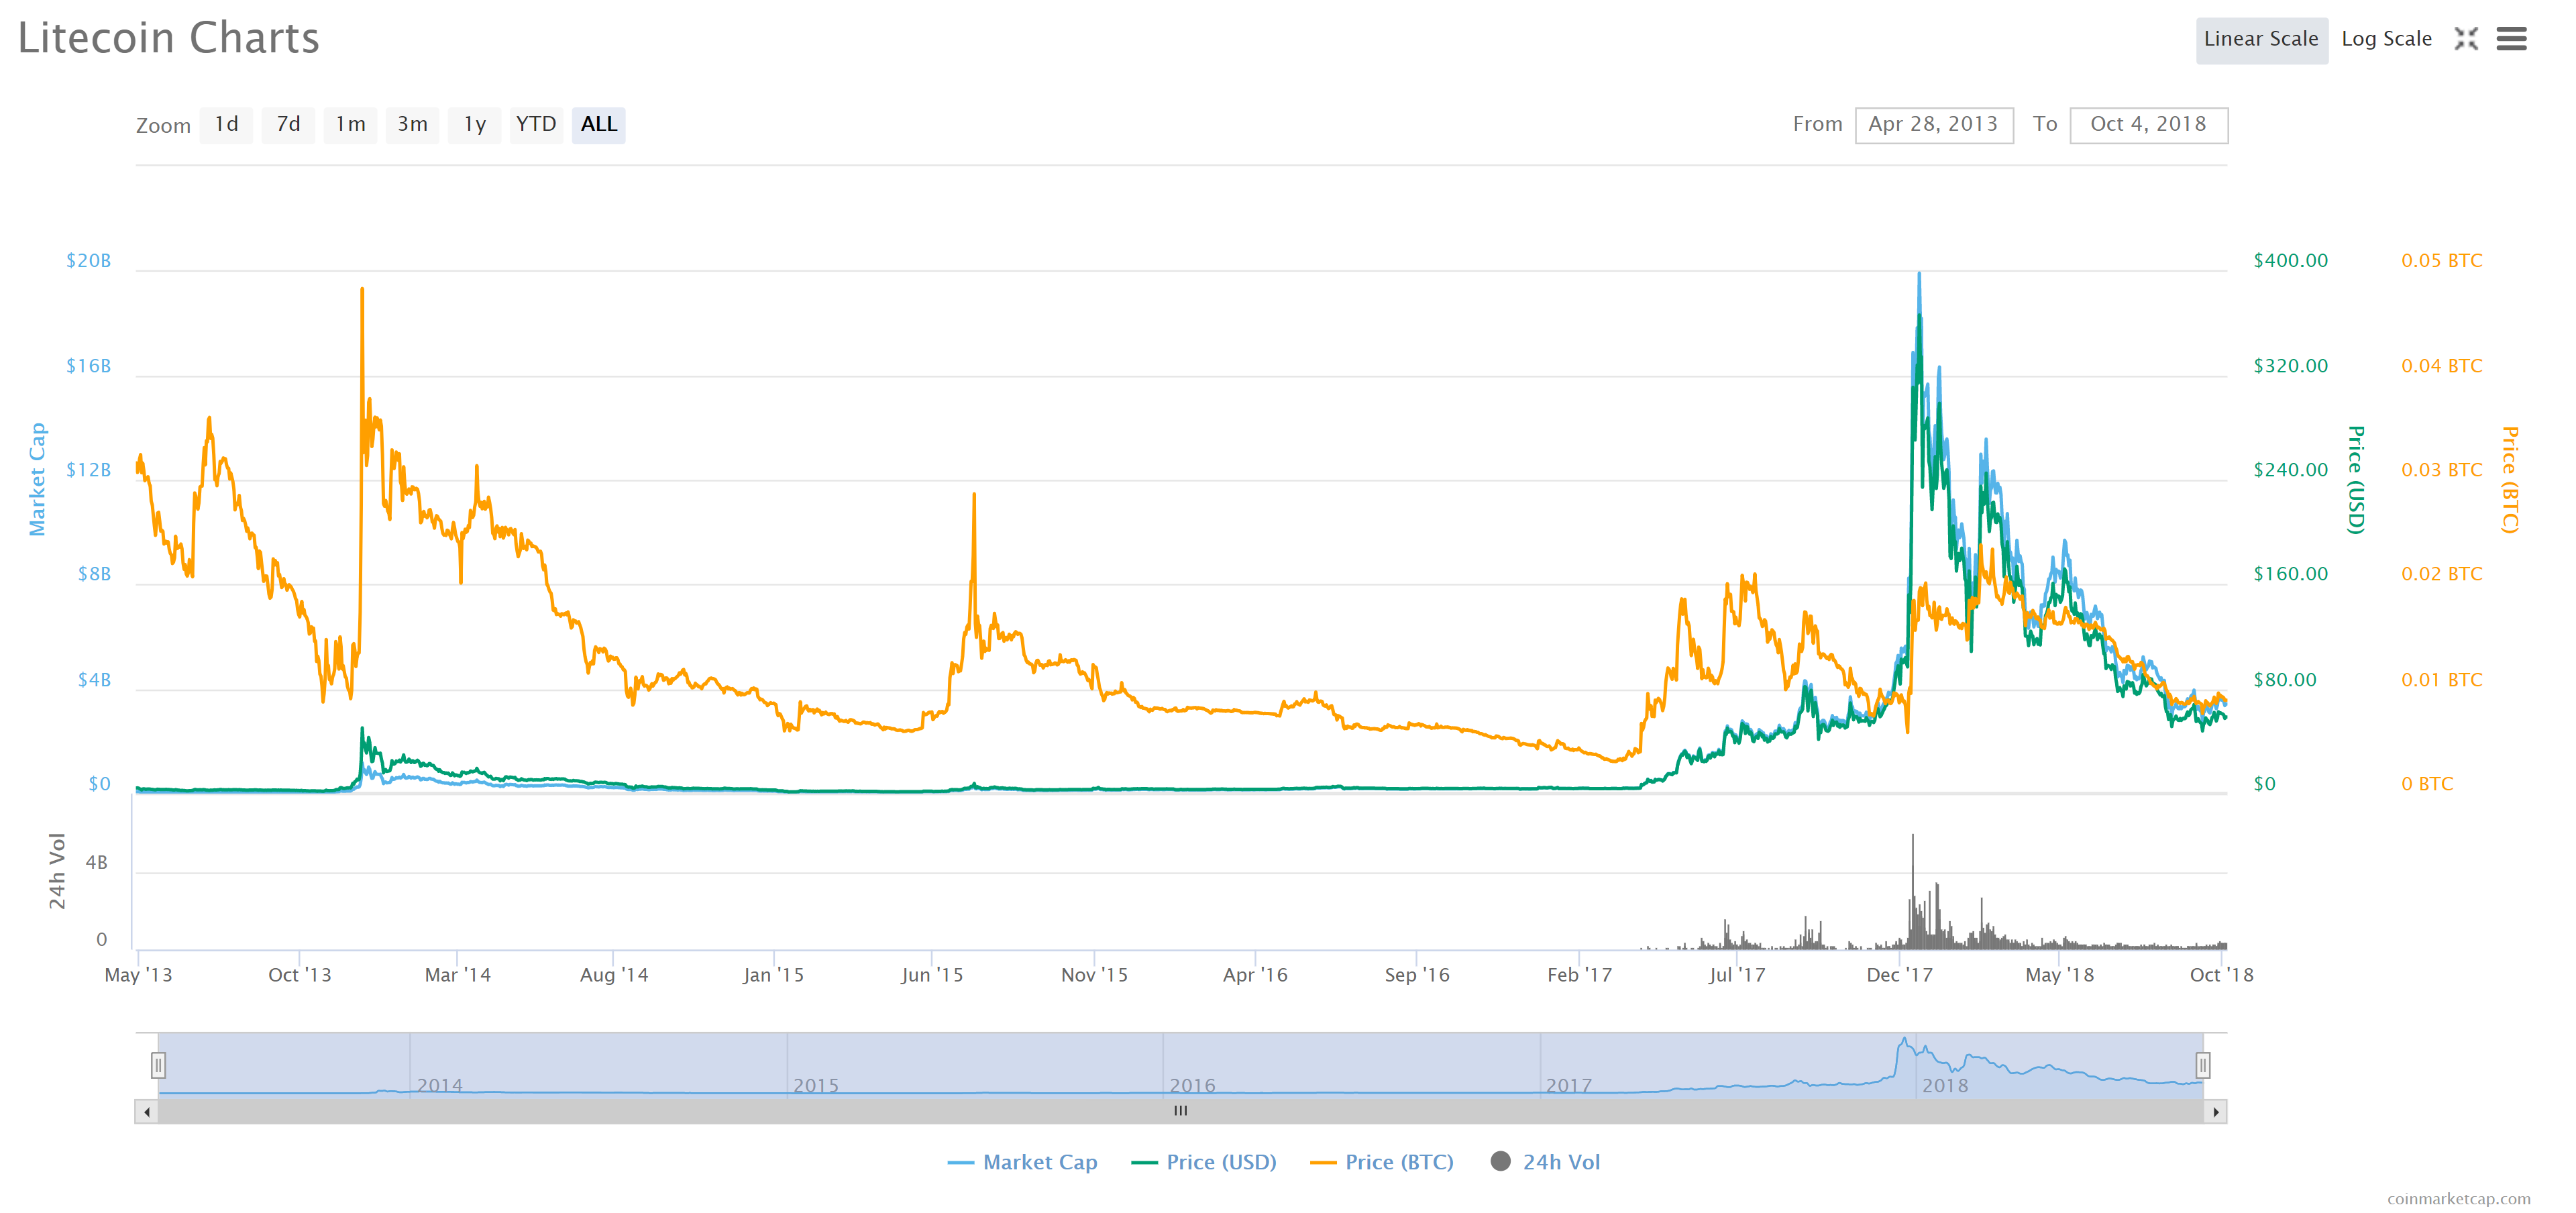Click the Feb '17 x-axis label

click(x=1579, y=975)
